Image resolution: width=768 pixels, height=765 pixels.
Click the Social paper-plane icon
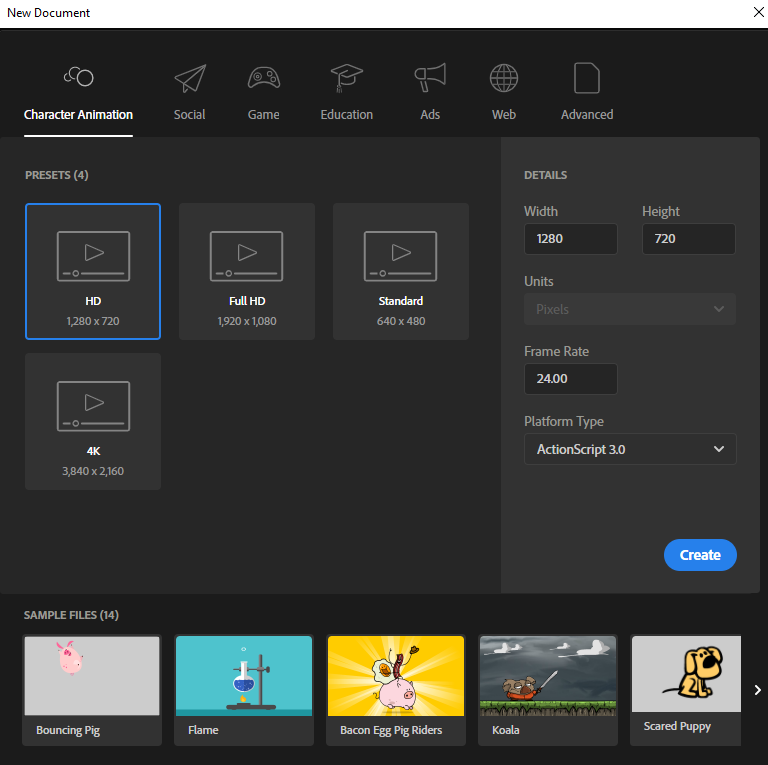click(190, 78)
